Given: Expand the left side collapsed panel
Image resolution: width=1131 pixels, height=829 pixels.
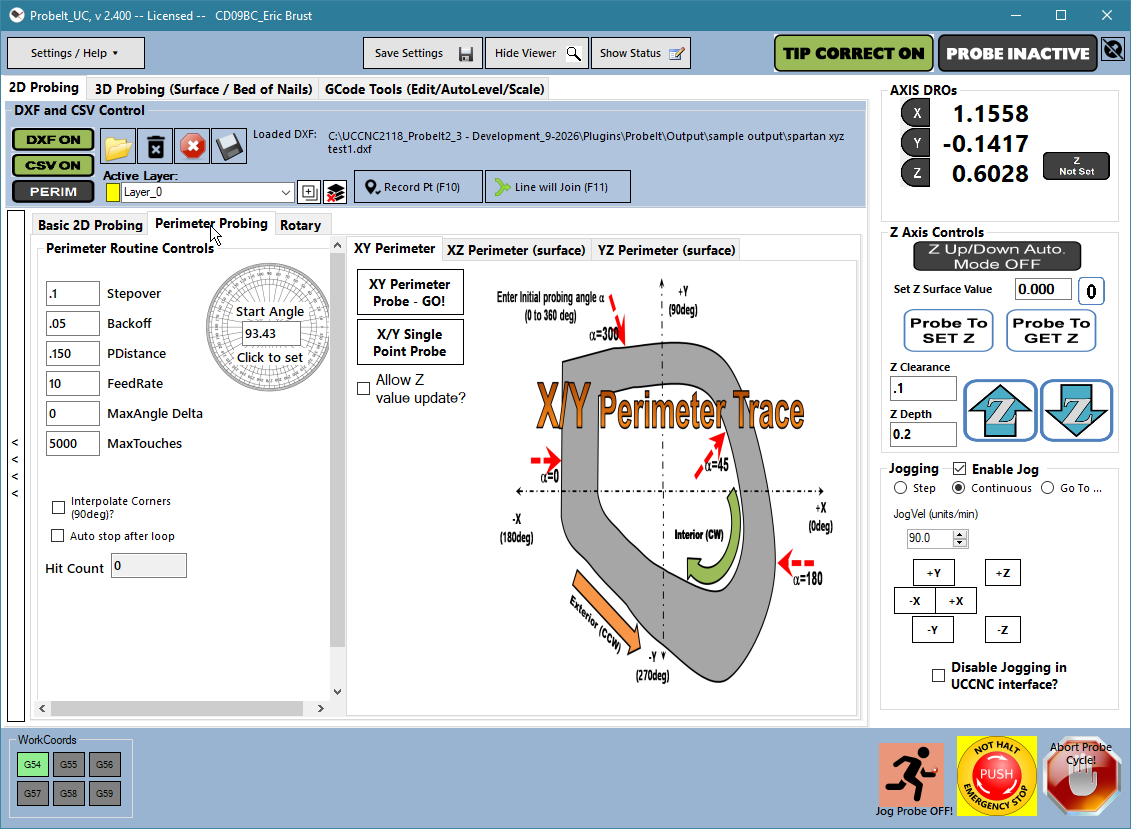Looking at the screenshot, I should 15,467.
